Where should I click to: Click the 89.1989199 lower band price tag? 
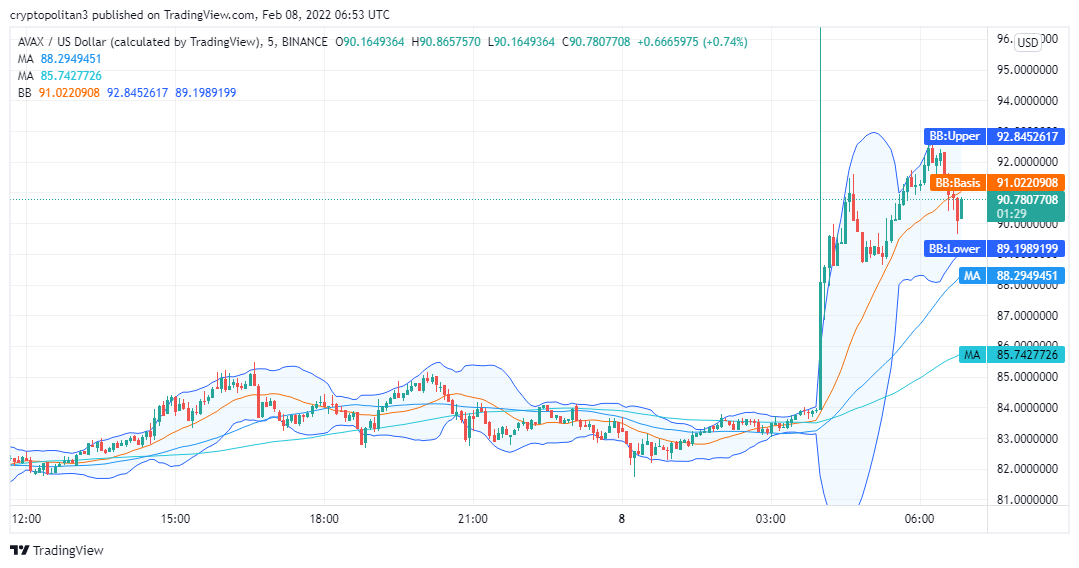tap(1027, 249)
